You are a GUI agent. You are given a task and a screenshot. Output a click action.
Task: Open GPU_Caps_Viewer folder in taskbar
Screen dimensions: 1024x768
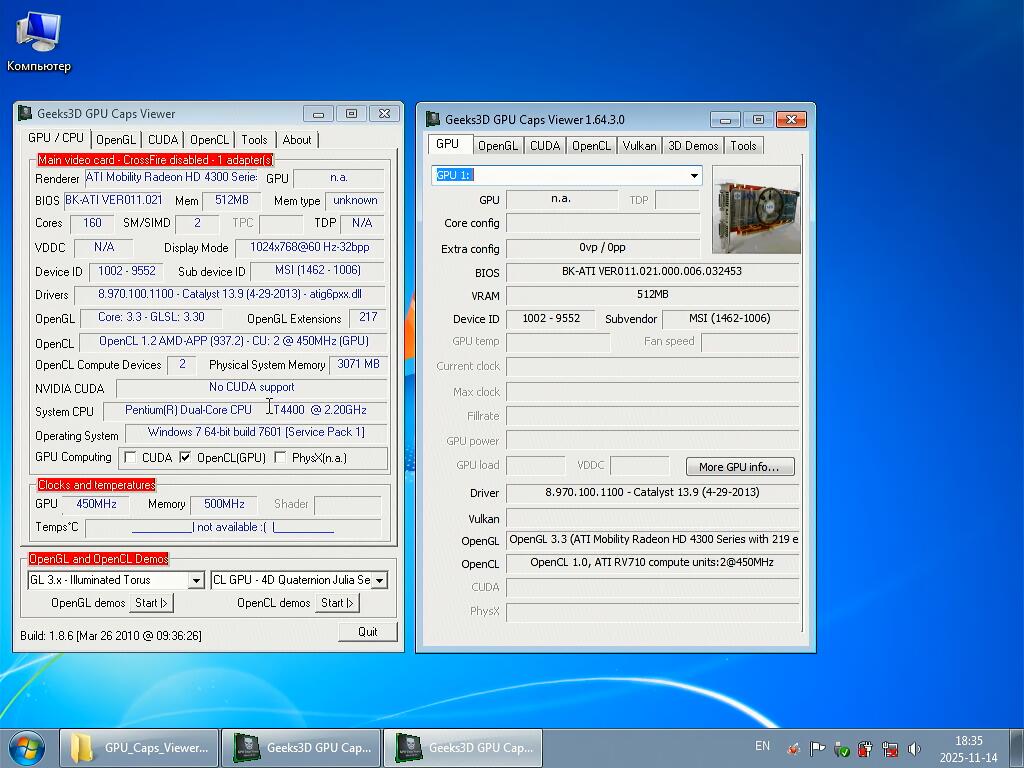click(140, 748)
